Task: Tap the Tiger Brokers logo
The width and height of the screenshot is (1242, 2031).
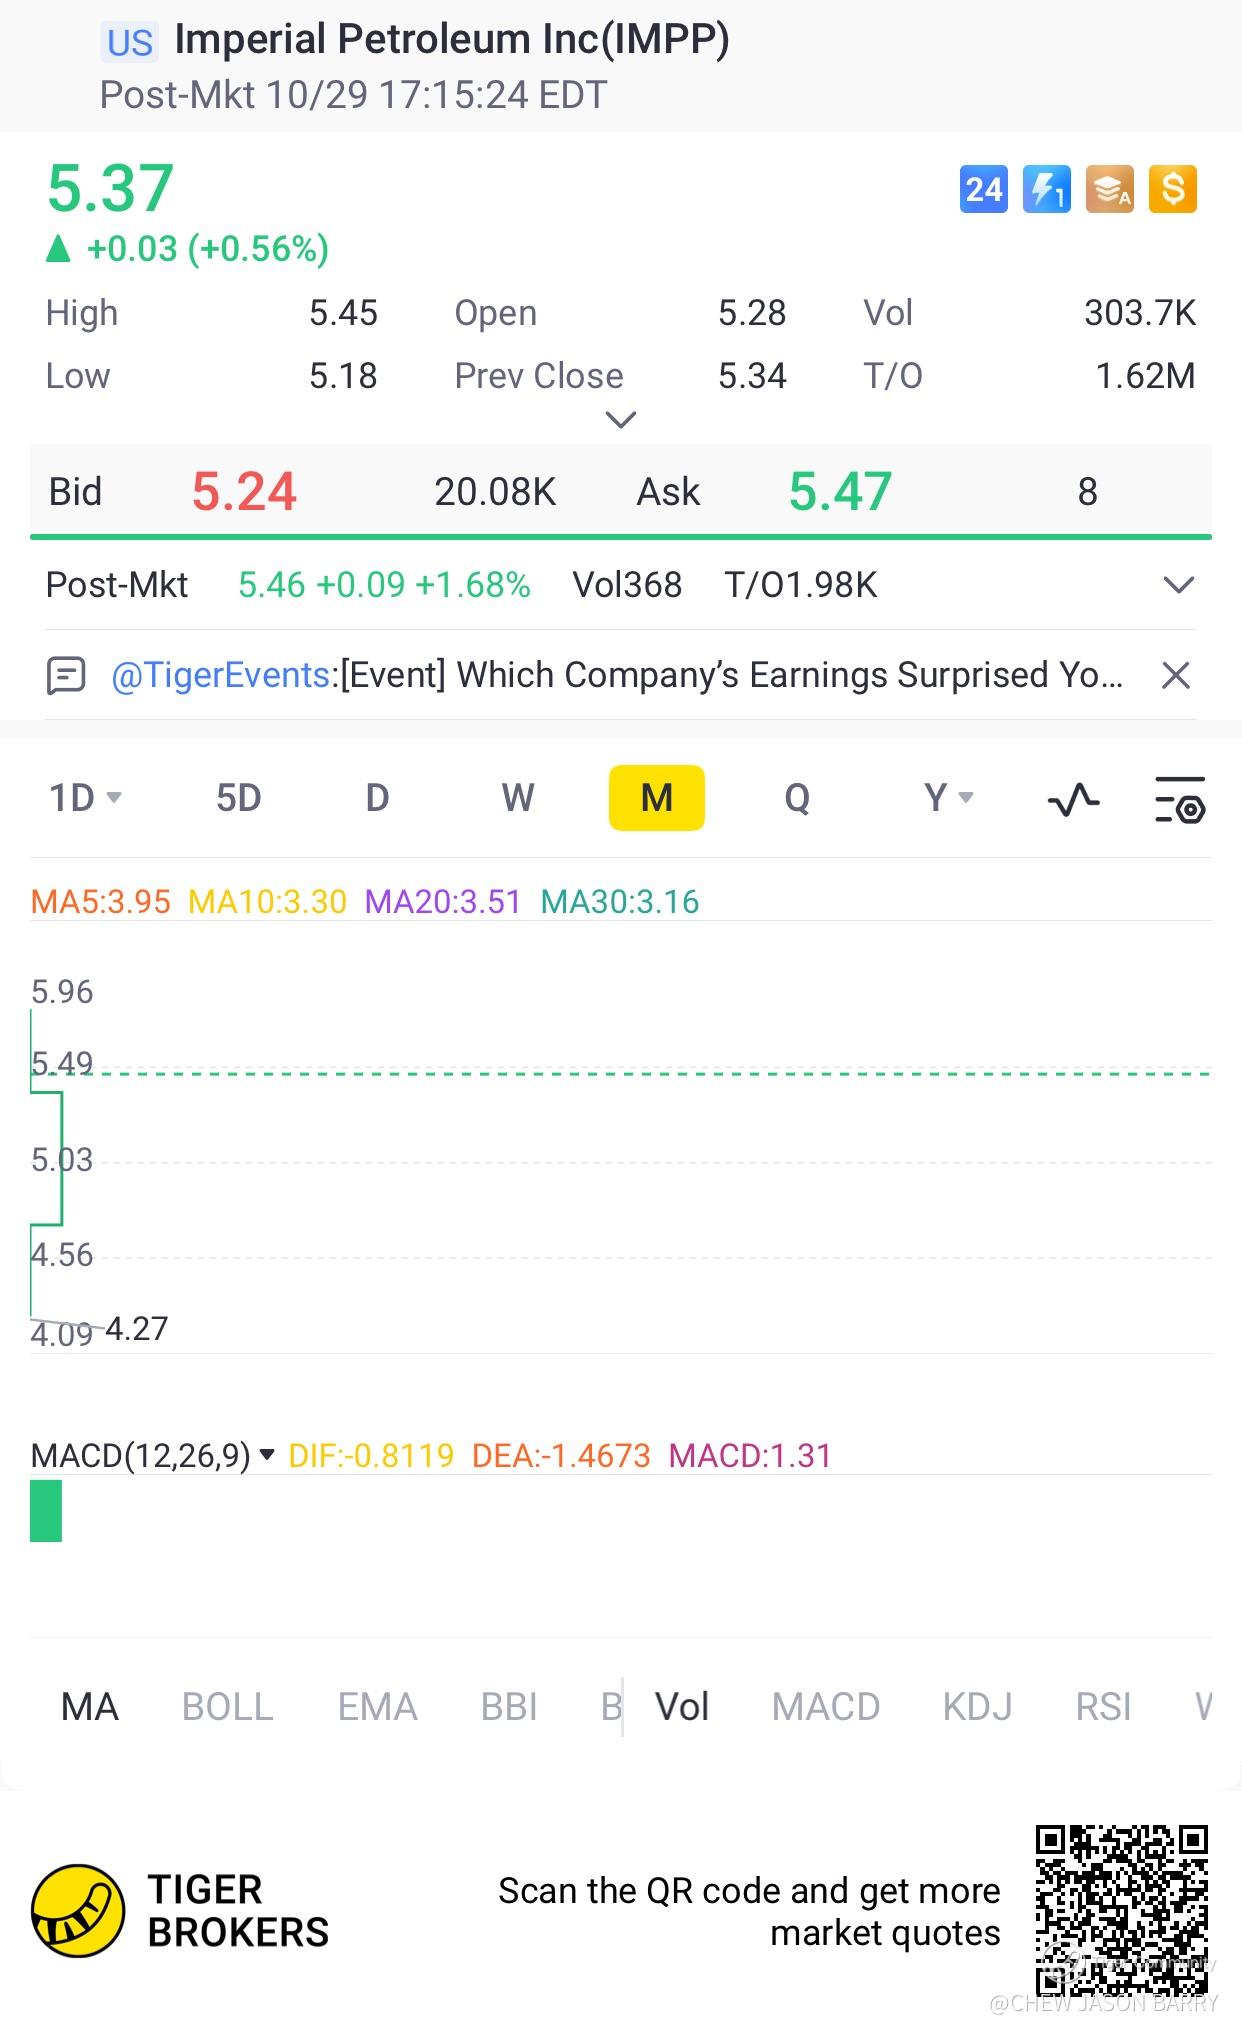Action: 78,1910
